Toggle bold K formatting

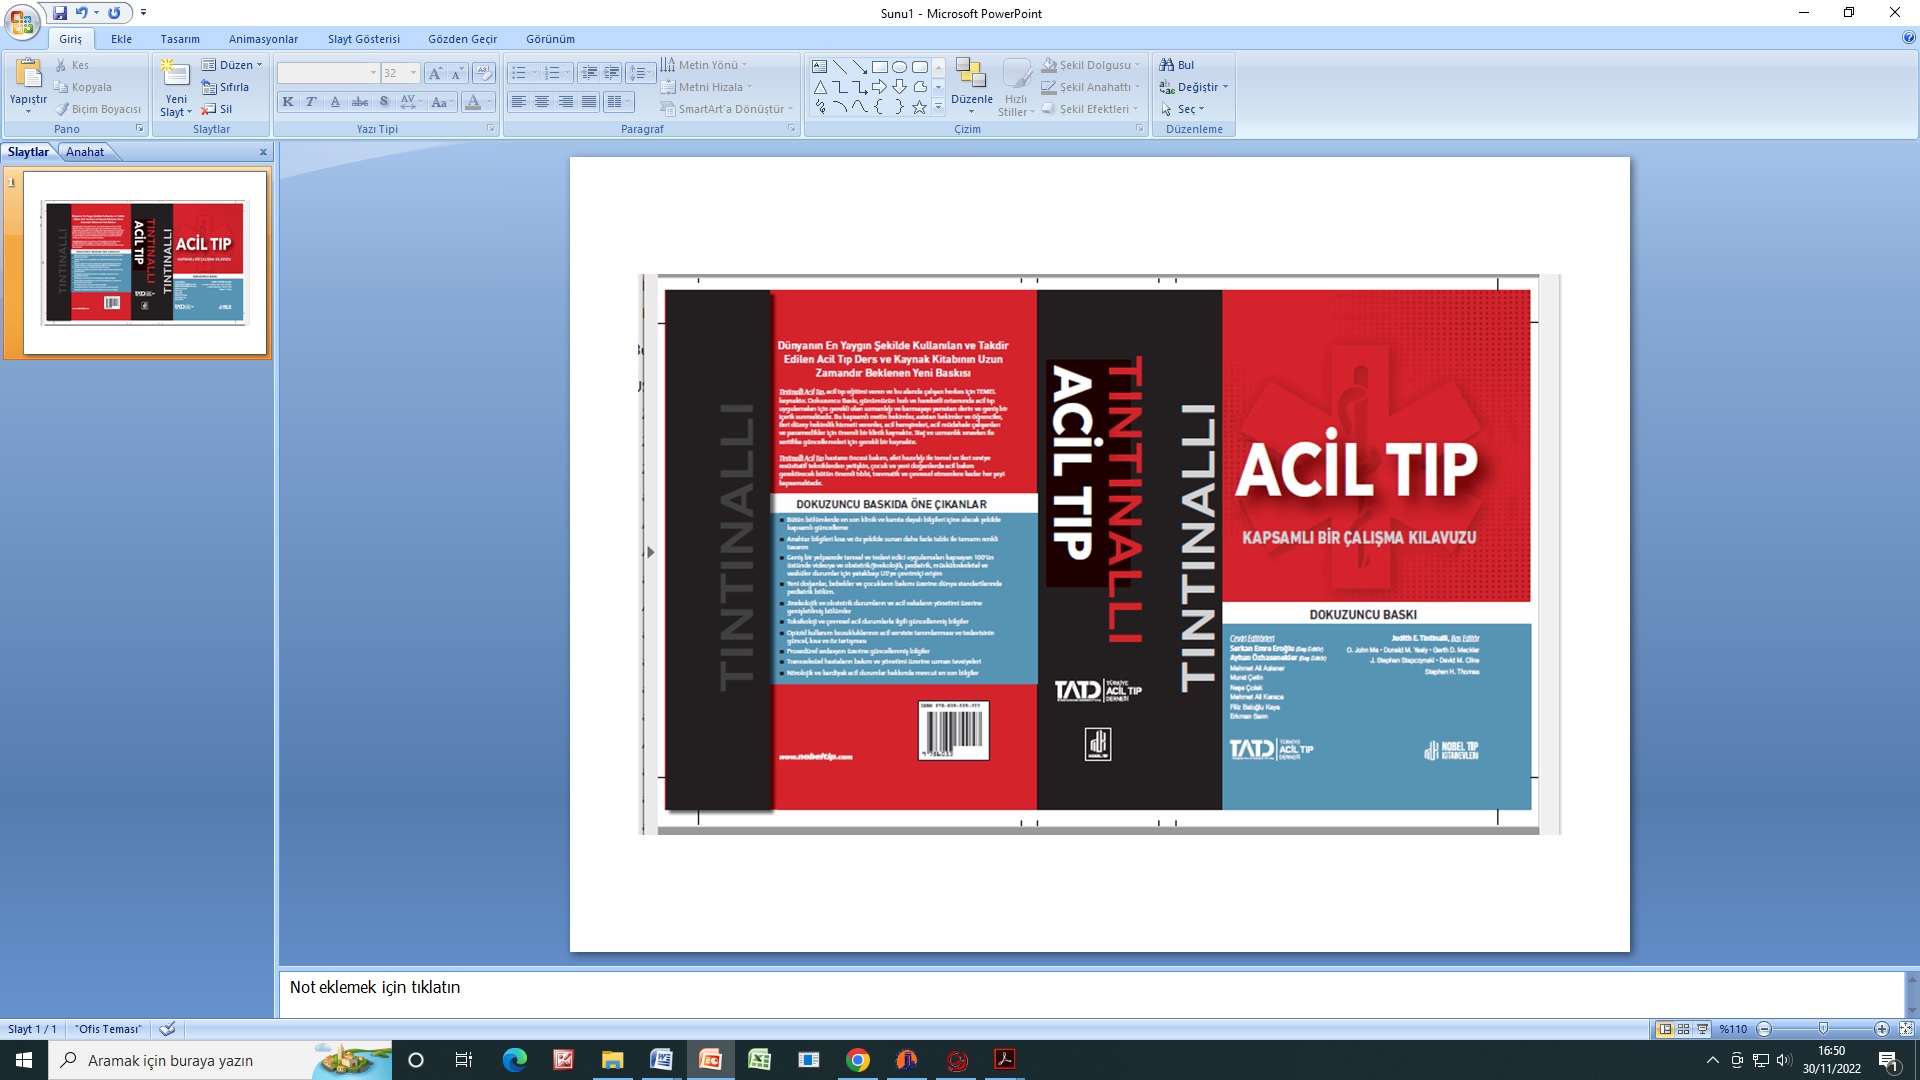point(288,102)
